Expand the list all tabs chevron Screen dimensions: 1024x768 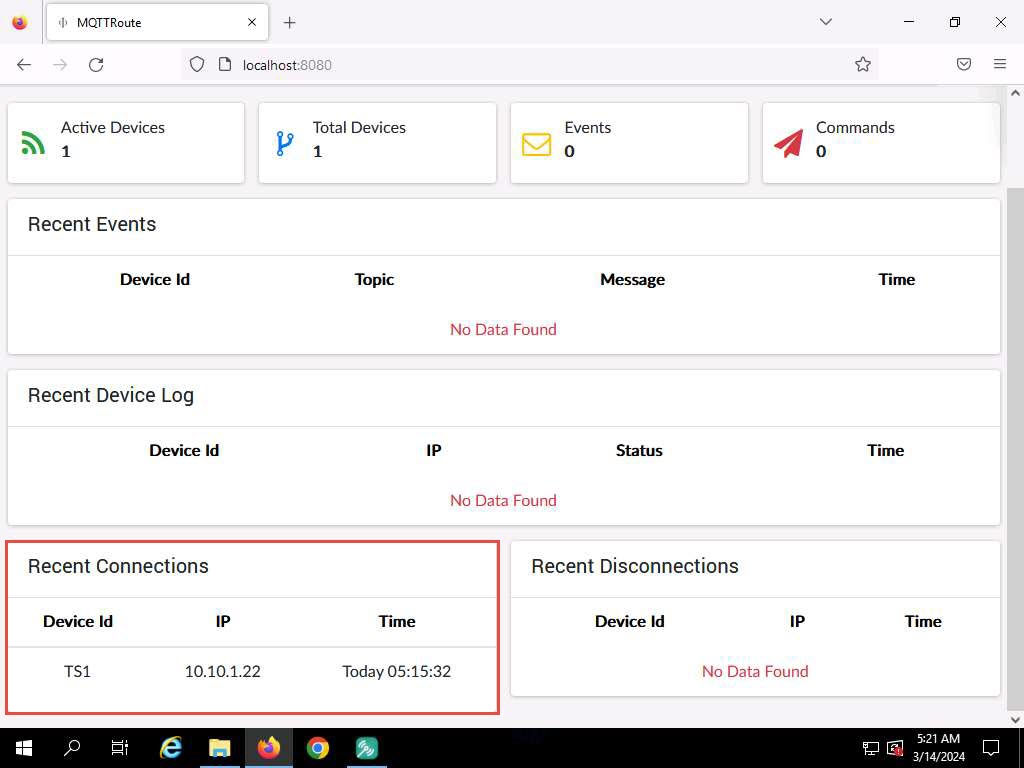[x=825, y=22]
